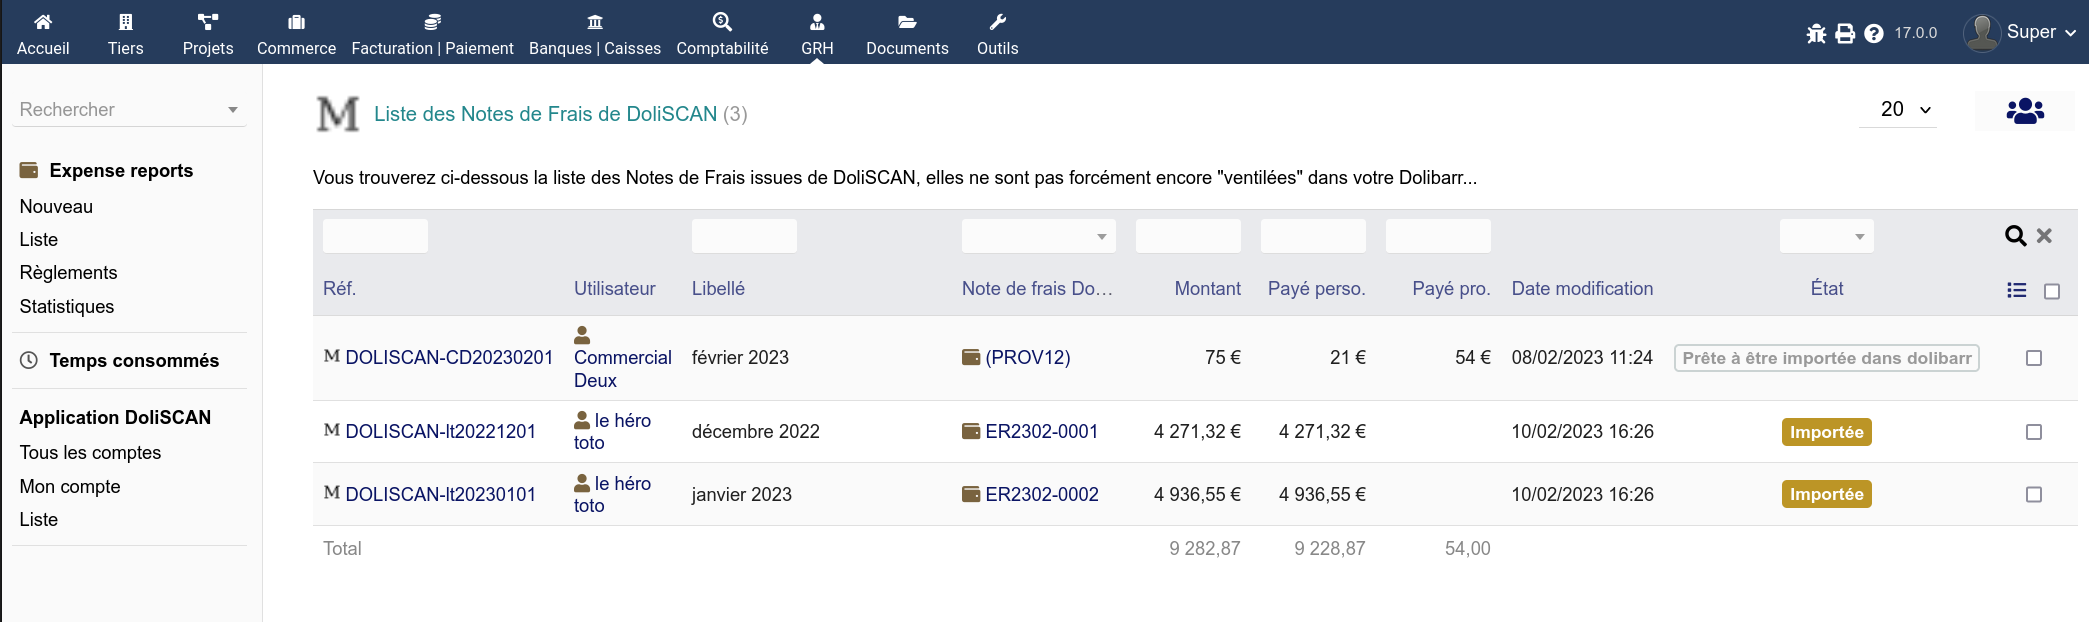Open the GRH menu

tap(817, 33)
